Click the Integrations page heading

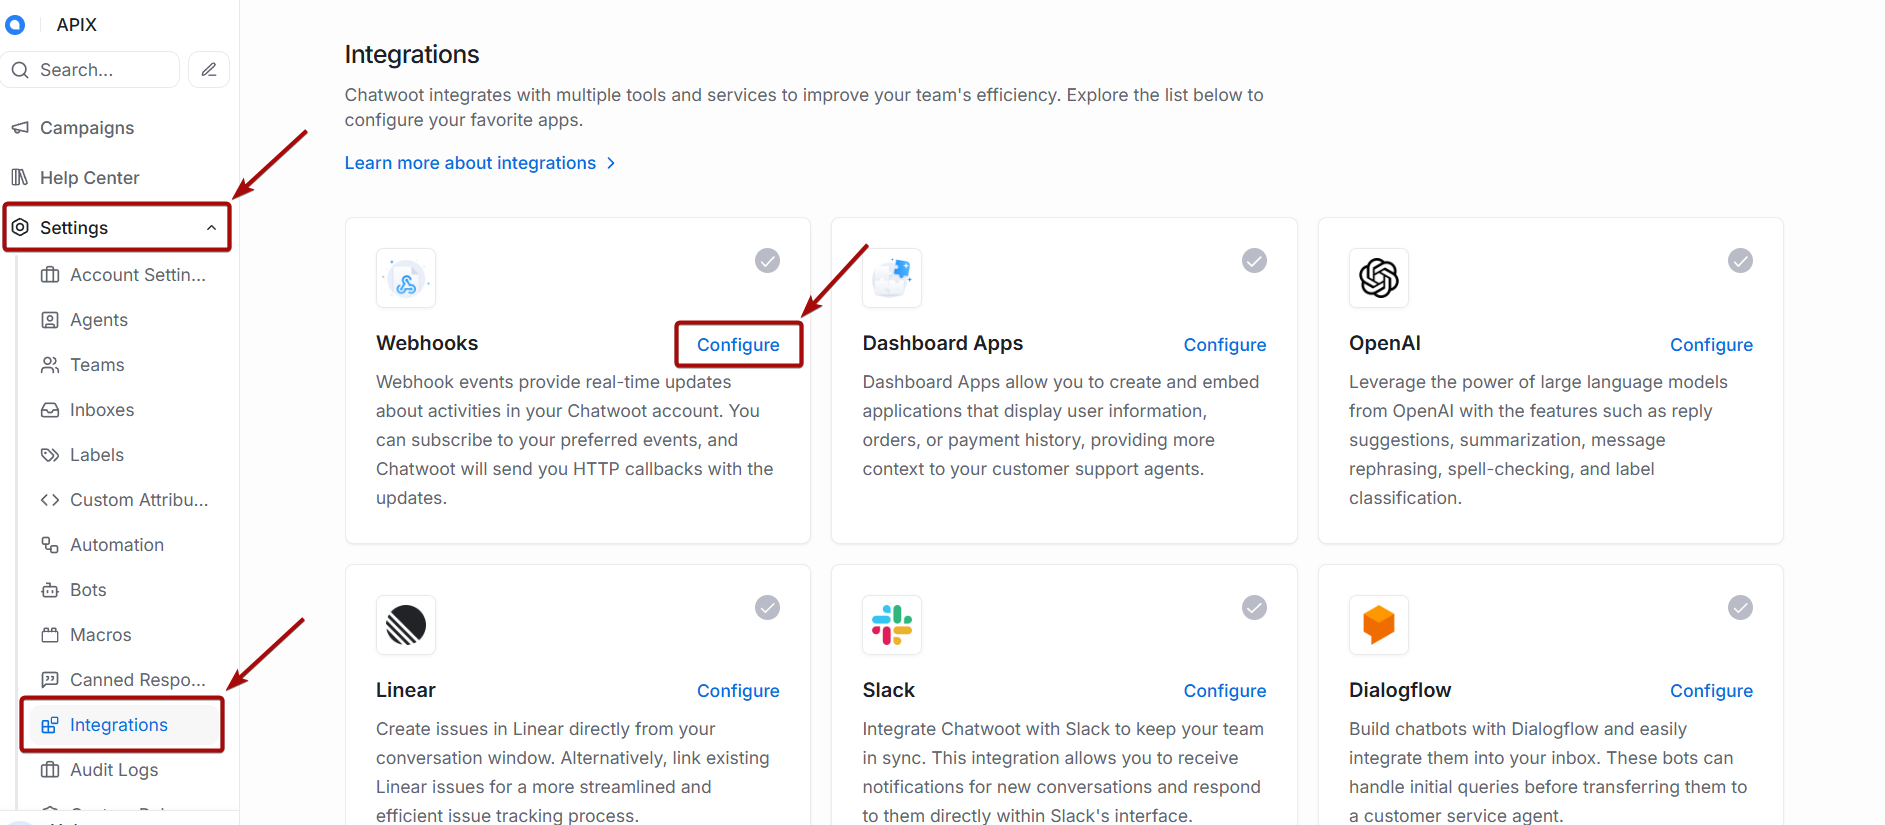pos(412,54)
